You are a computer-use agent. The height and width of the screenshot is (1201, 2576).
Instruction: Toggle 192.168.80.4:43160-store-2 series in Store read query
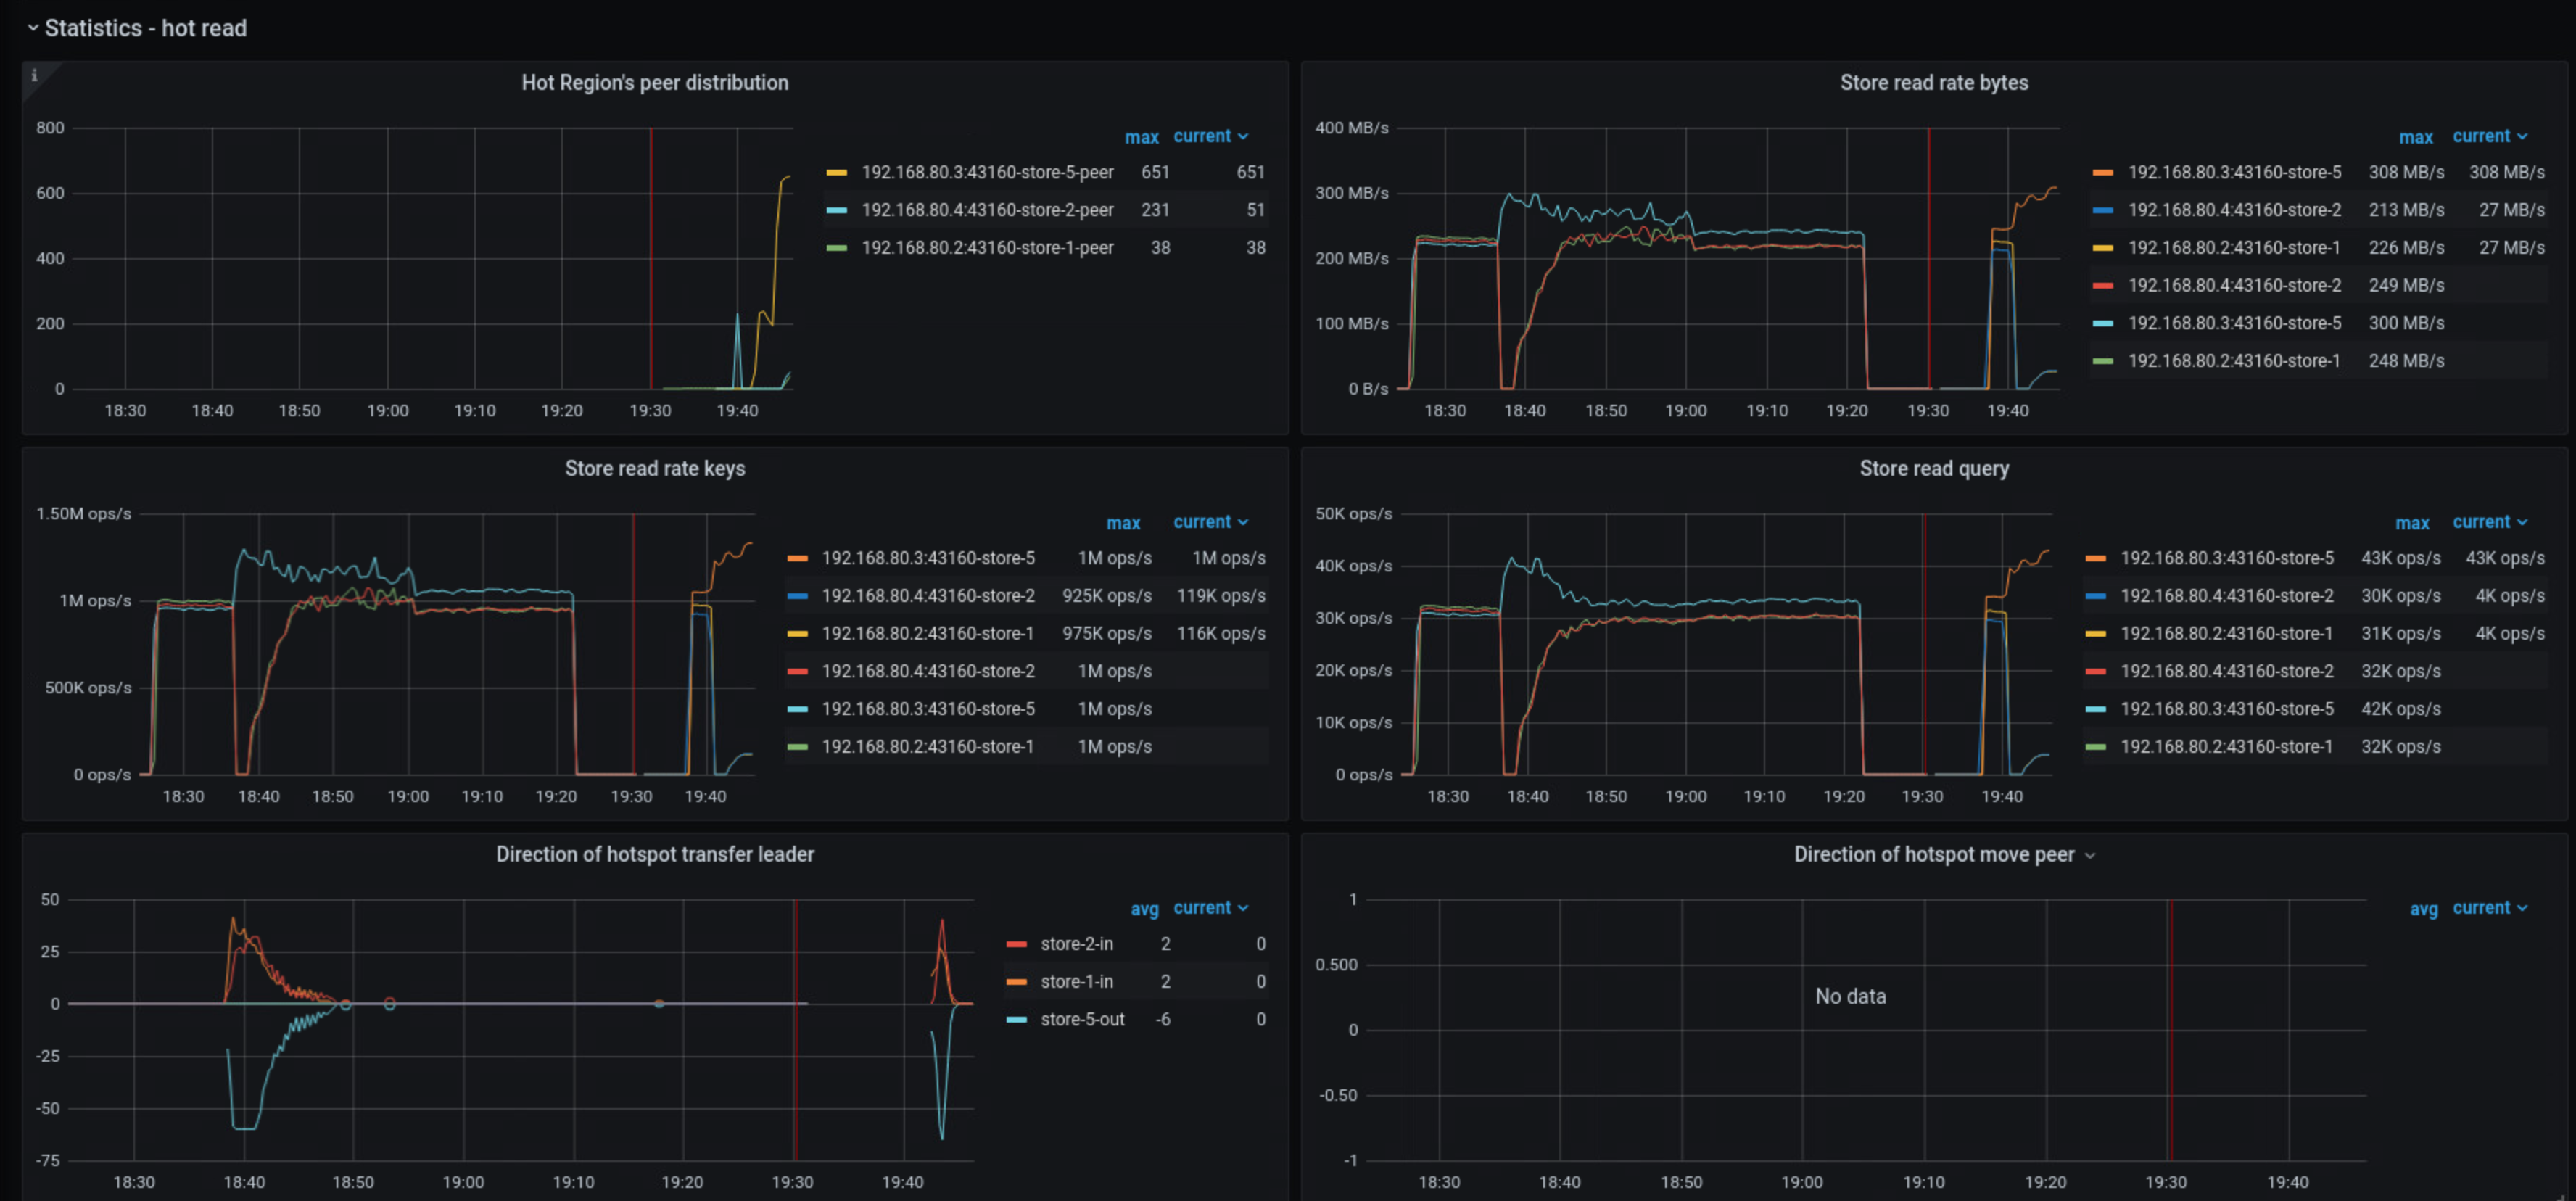(2228, 595)
